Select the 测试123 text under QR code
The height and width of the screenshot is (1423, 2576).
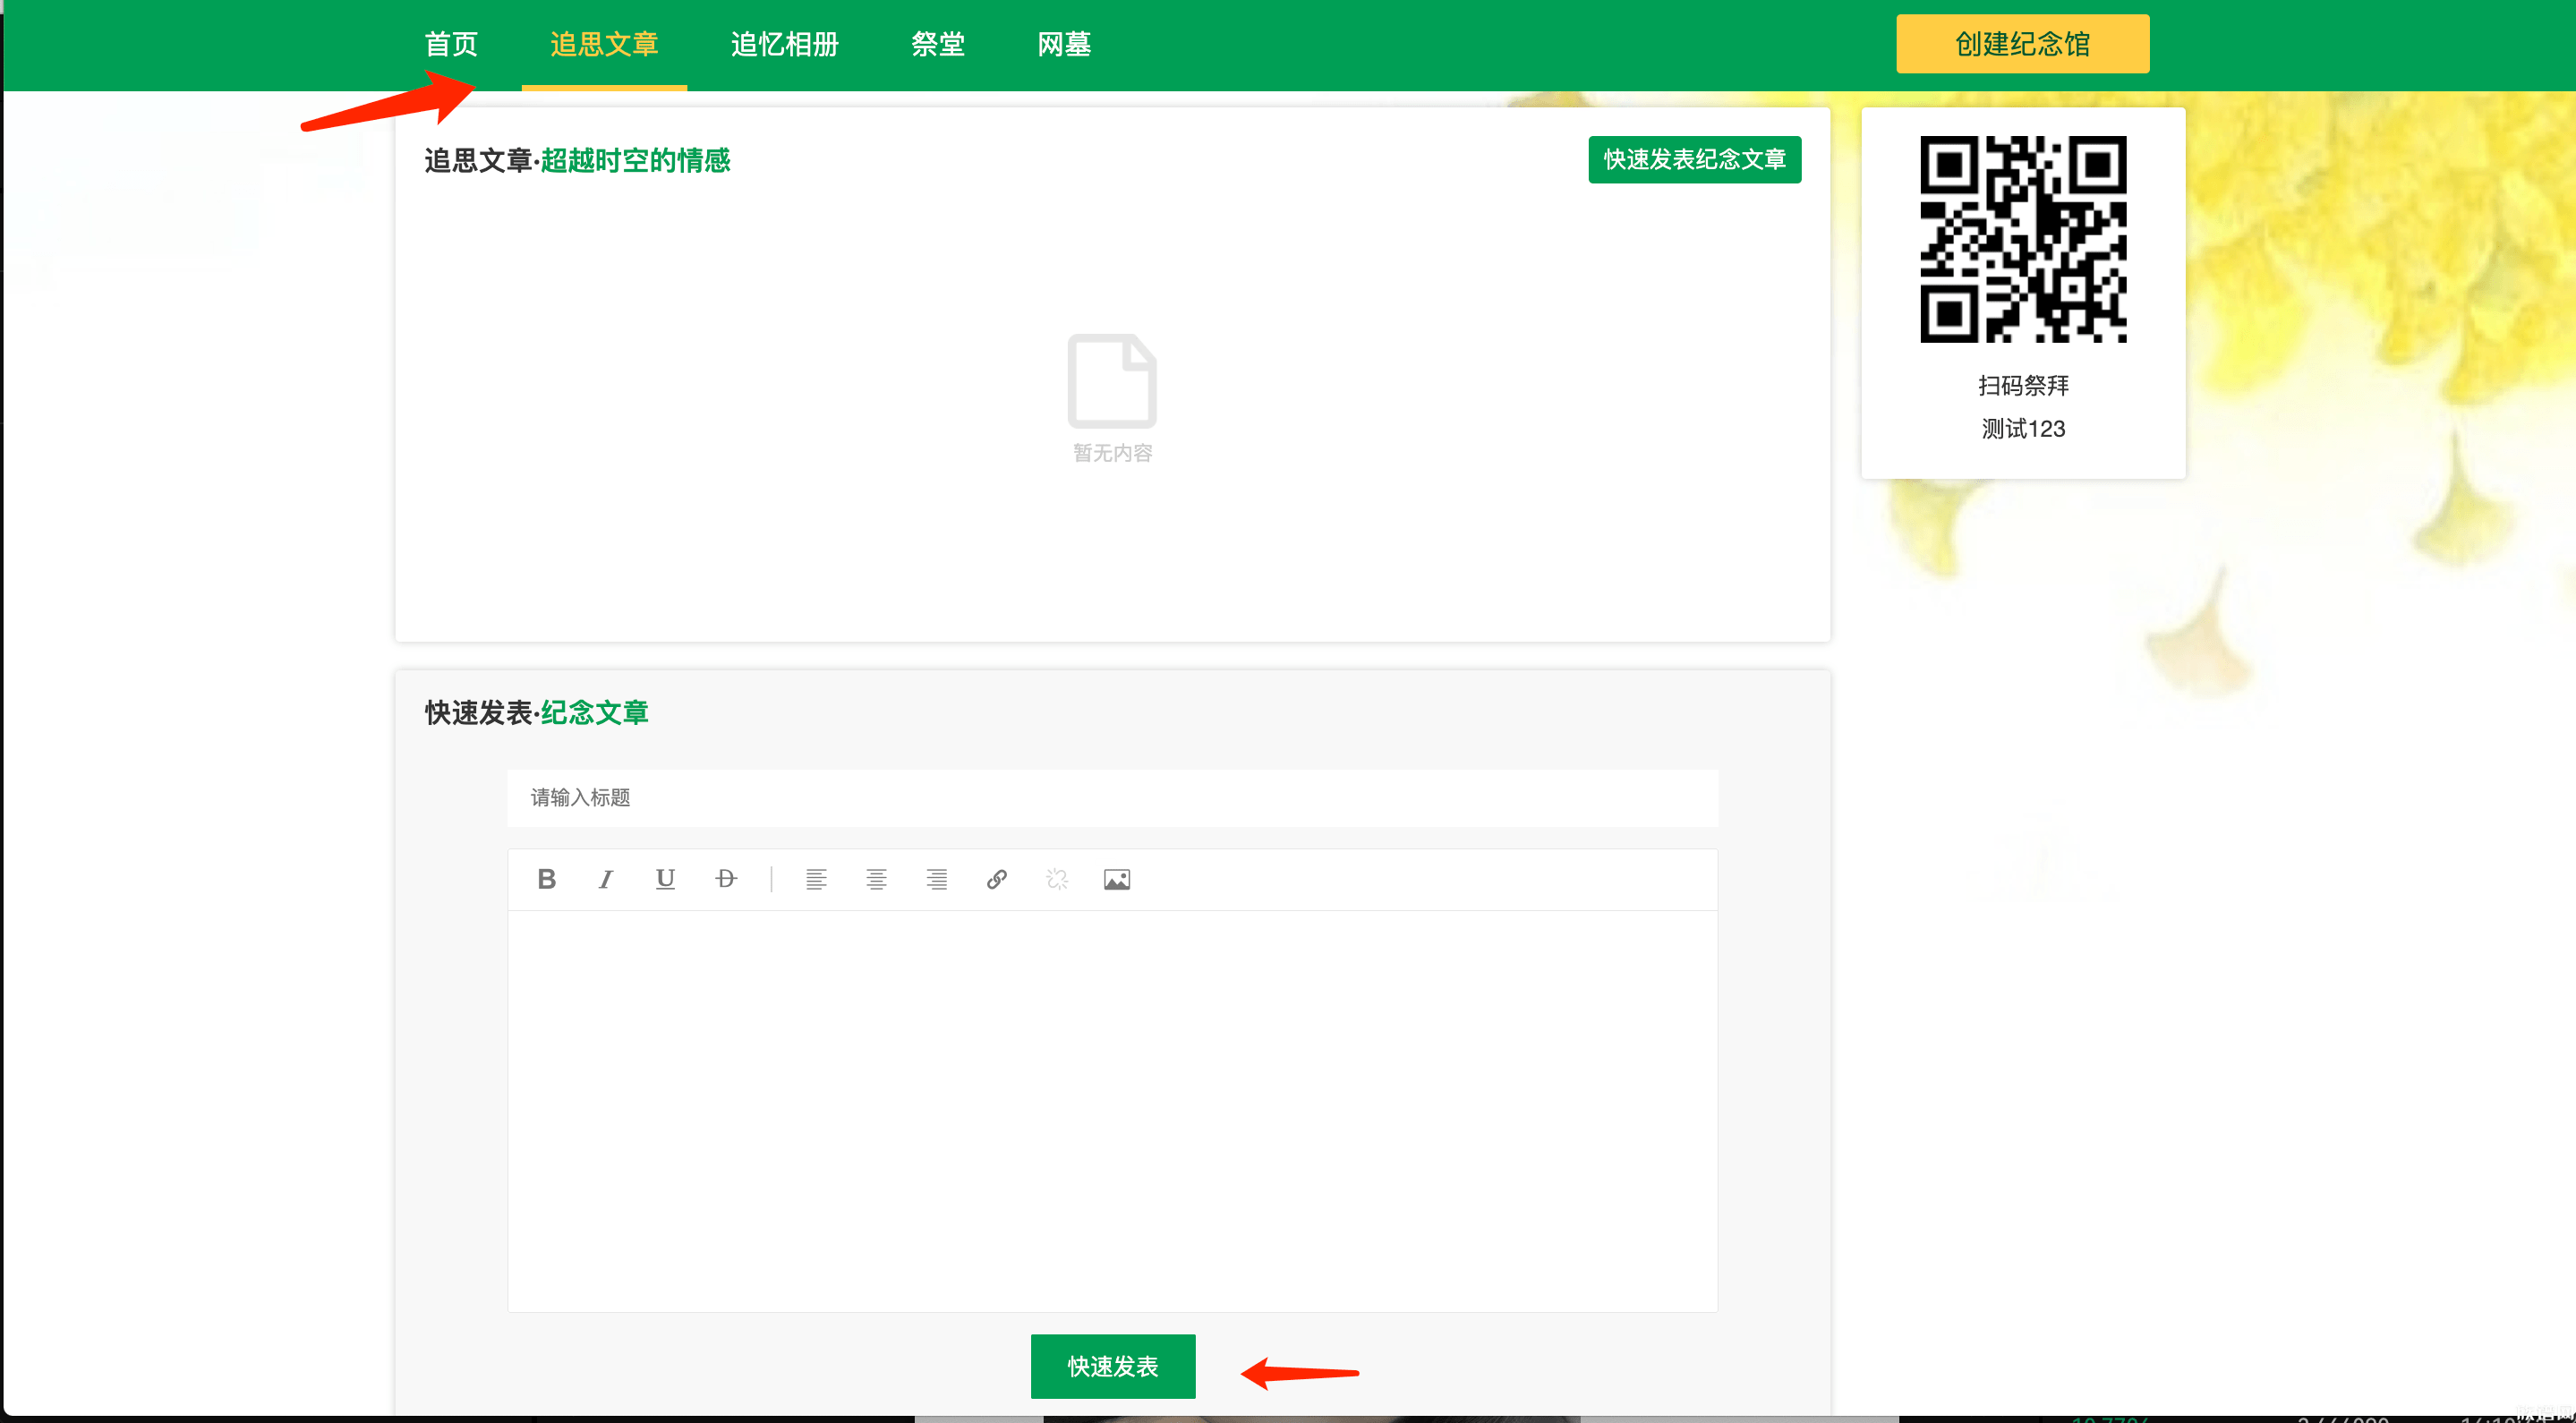2023,429
